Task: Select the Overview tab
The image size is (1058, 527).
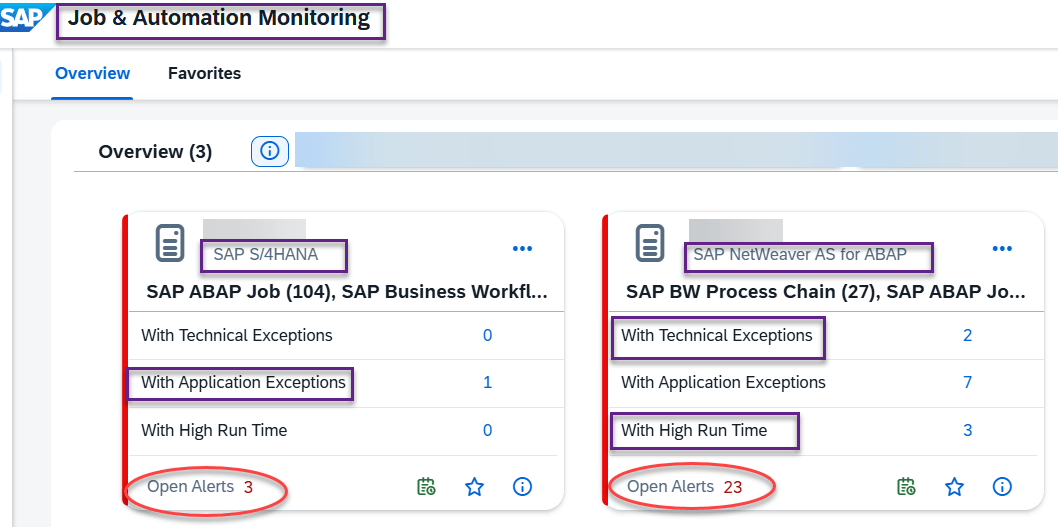Action: (x=92, y=73)
